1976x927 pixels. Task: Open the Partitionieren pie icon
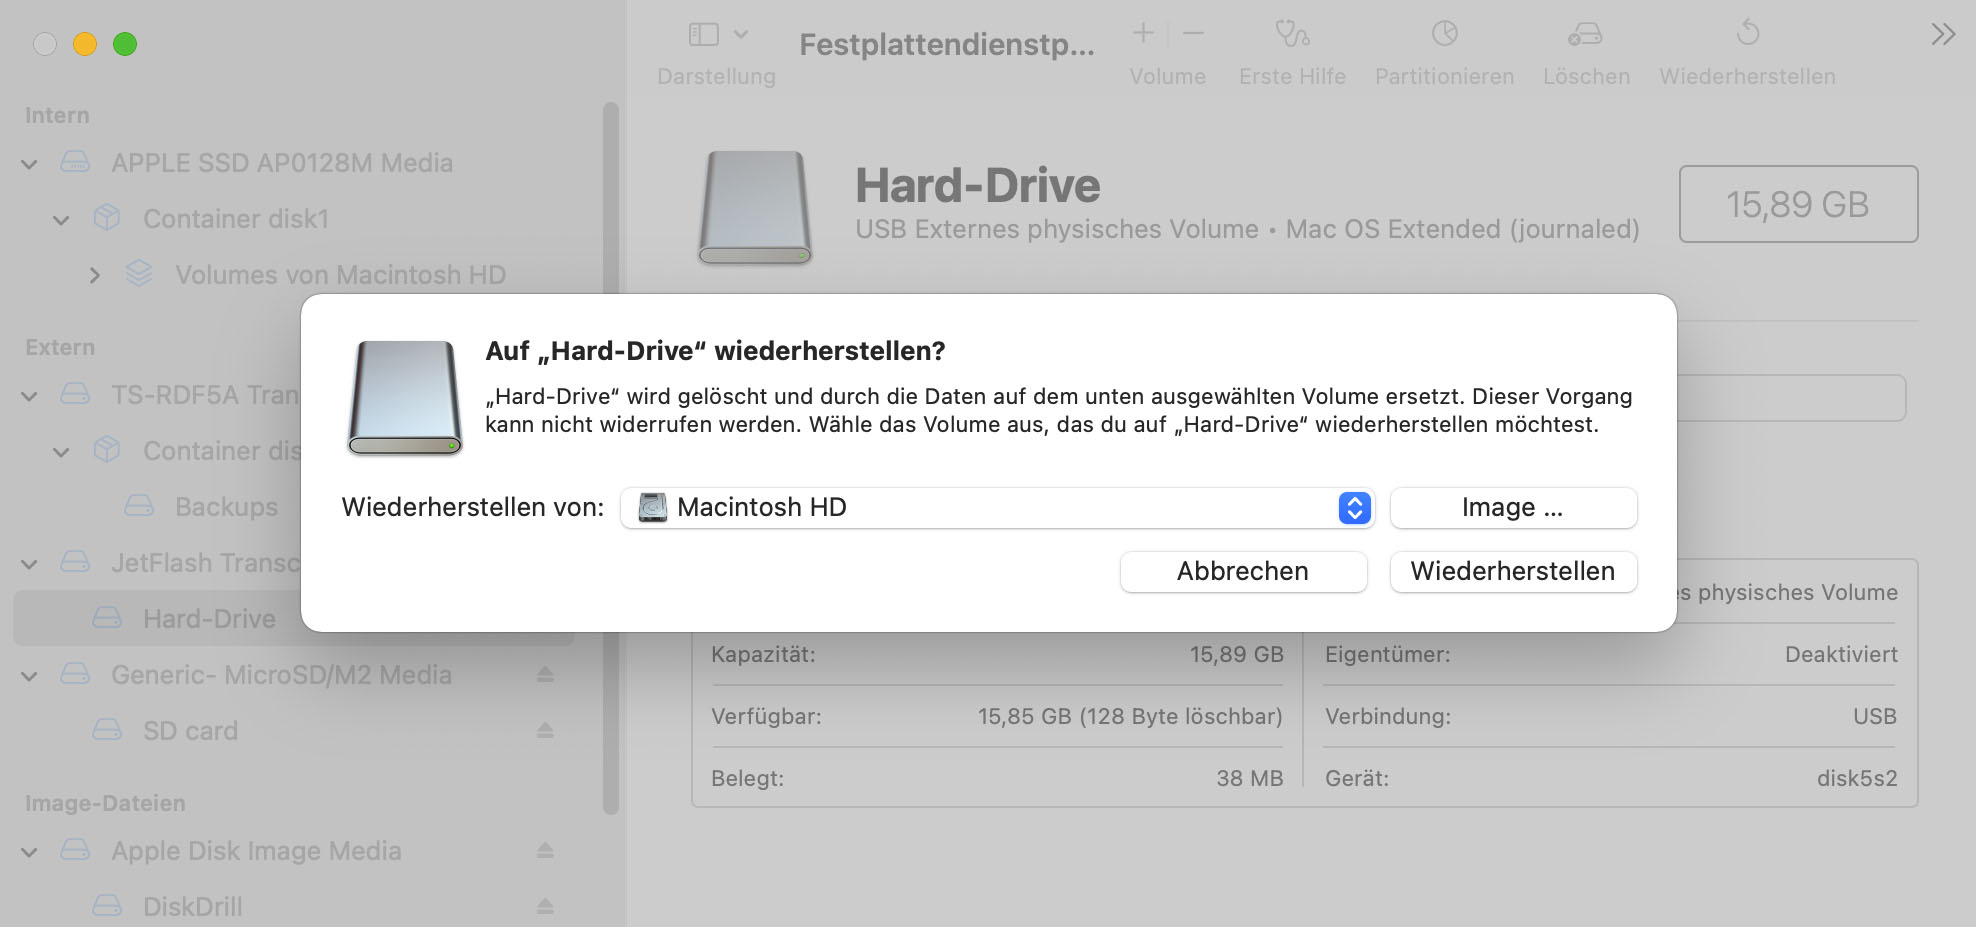(1445, 34)
